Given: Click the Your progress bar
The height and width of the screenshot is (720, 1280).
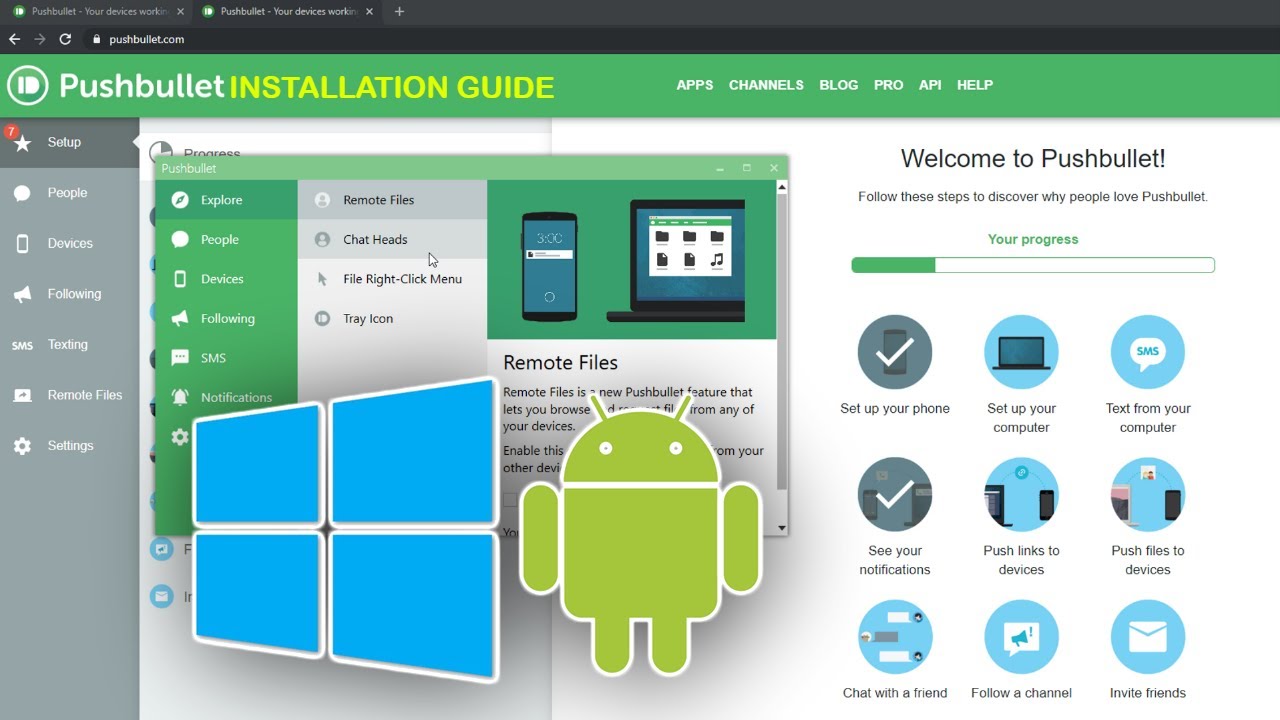Looking at the screenshot, I should [1033, 265].
